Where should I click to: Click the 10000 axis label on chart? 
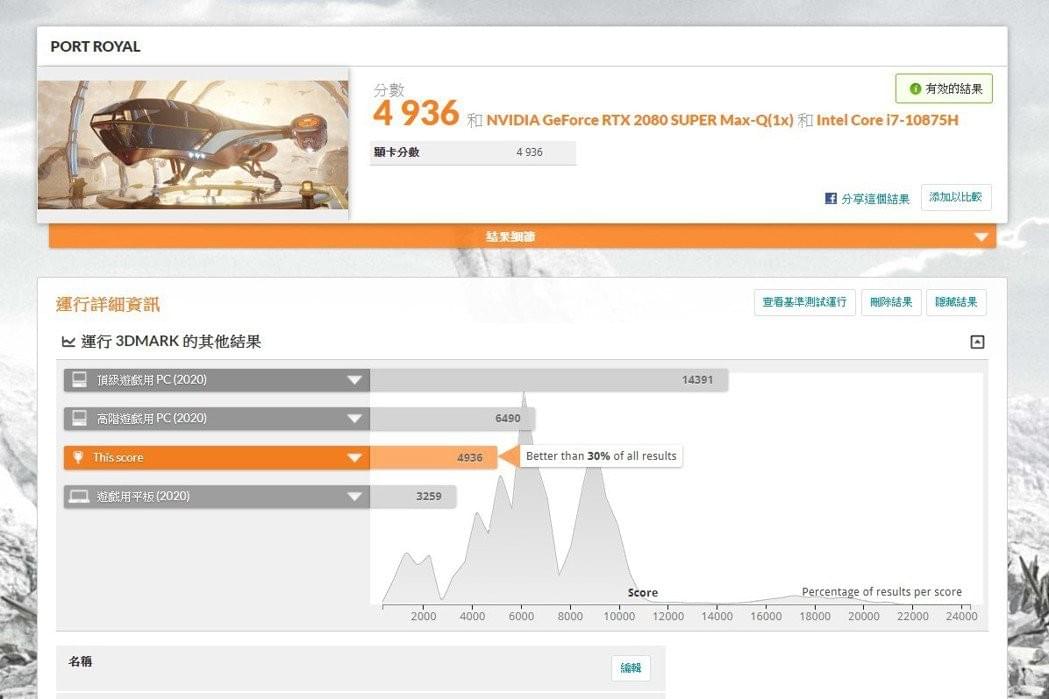[x=619, y=616]
